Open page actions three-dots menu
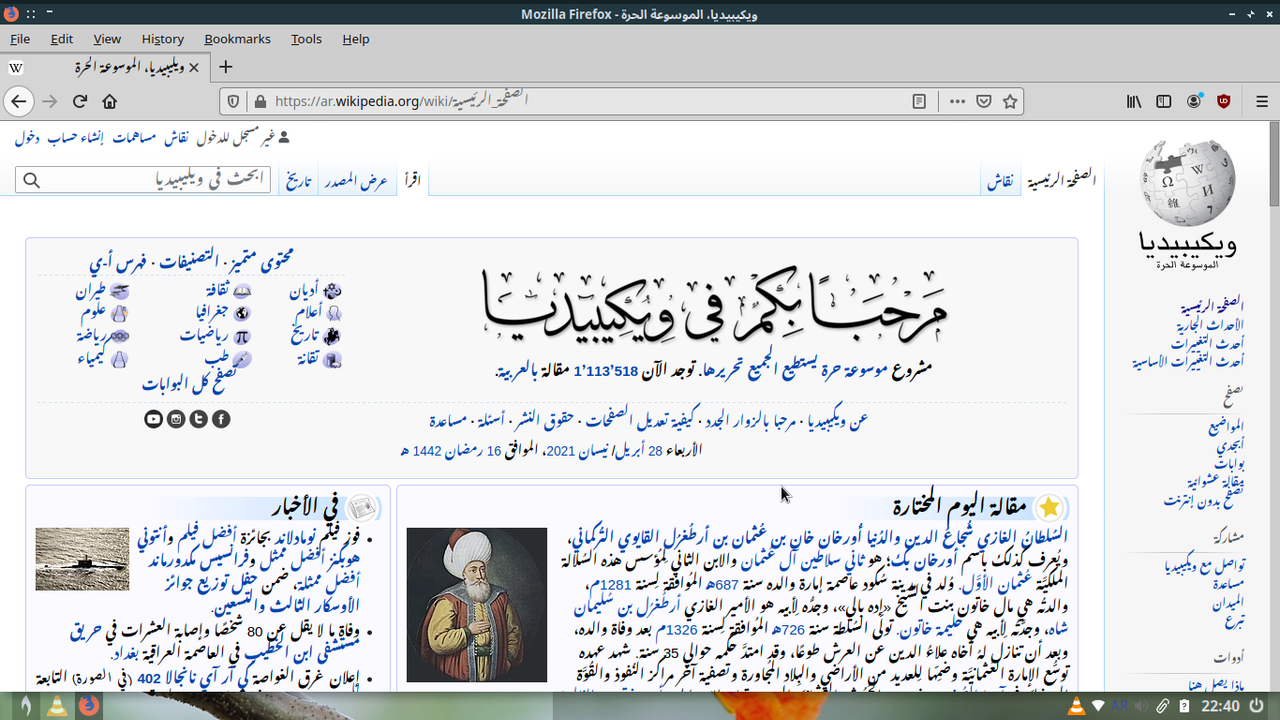 coord(957,101)
